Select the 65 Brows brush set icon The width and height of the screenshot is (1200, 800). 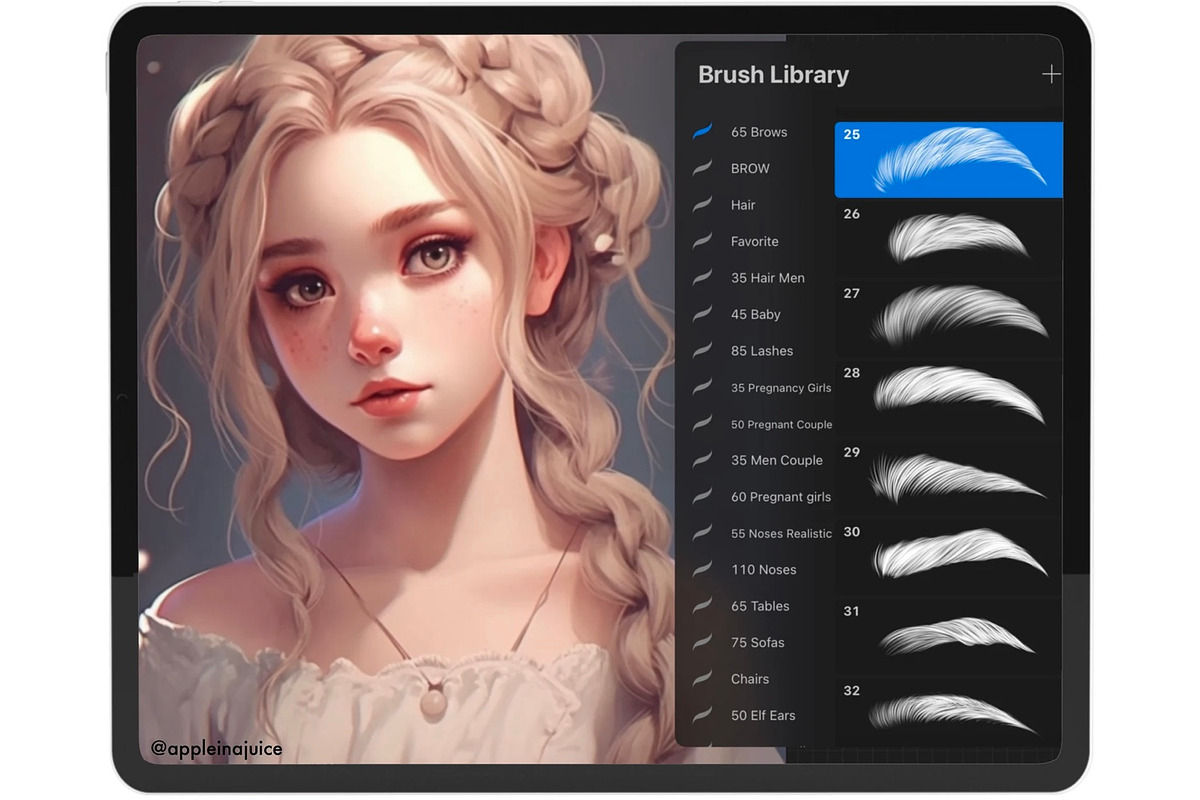(703, 132)
